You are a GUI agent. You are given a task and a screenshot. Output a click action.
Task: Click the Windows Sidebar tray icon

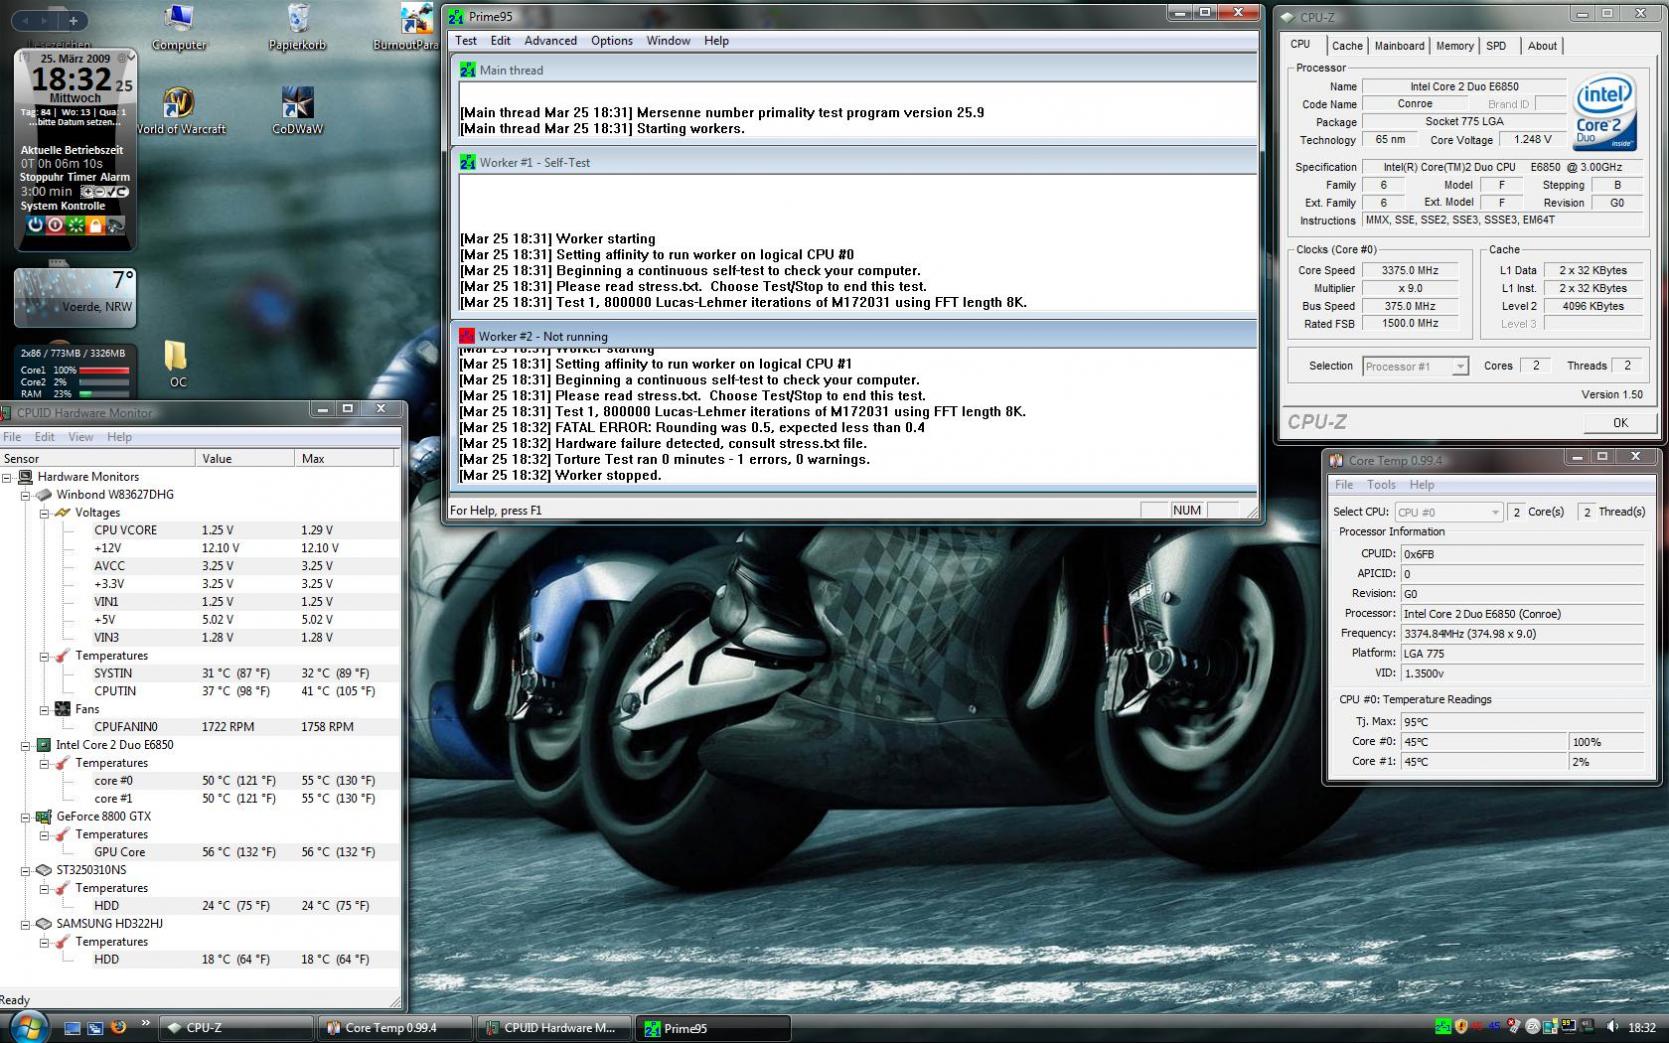tap(1549, 1027)
